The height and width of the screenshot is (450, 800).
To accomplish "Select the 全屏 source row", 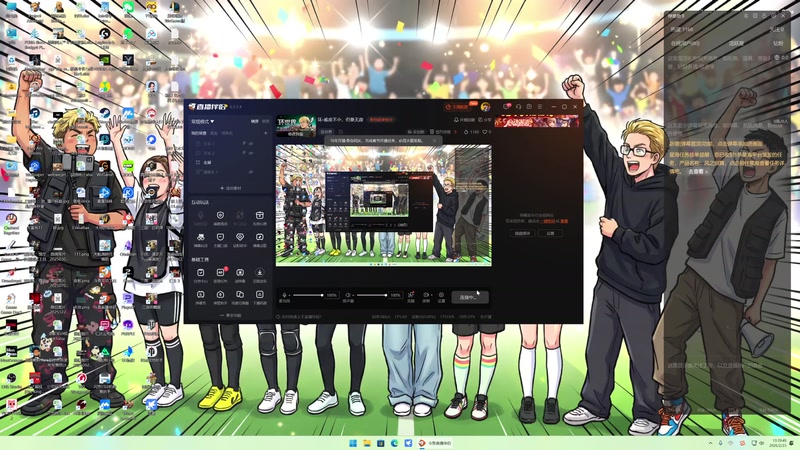I will [230, 162].
